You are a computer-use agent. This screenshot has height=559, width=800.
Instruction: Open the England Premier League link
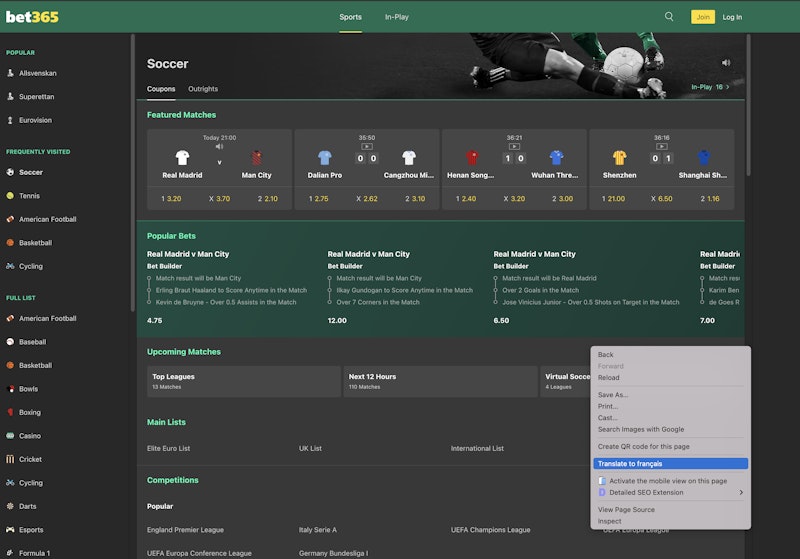185,529
